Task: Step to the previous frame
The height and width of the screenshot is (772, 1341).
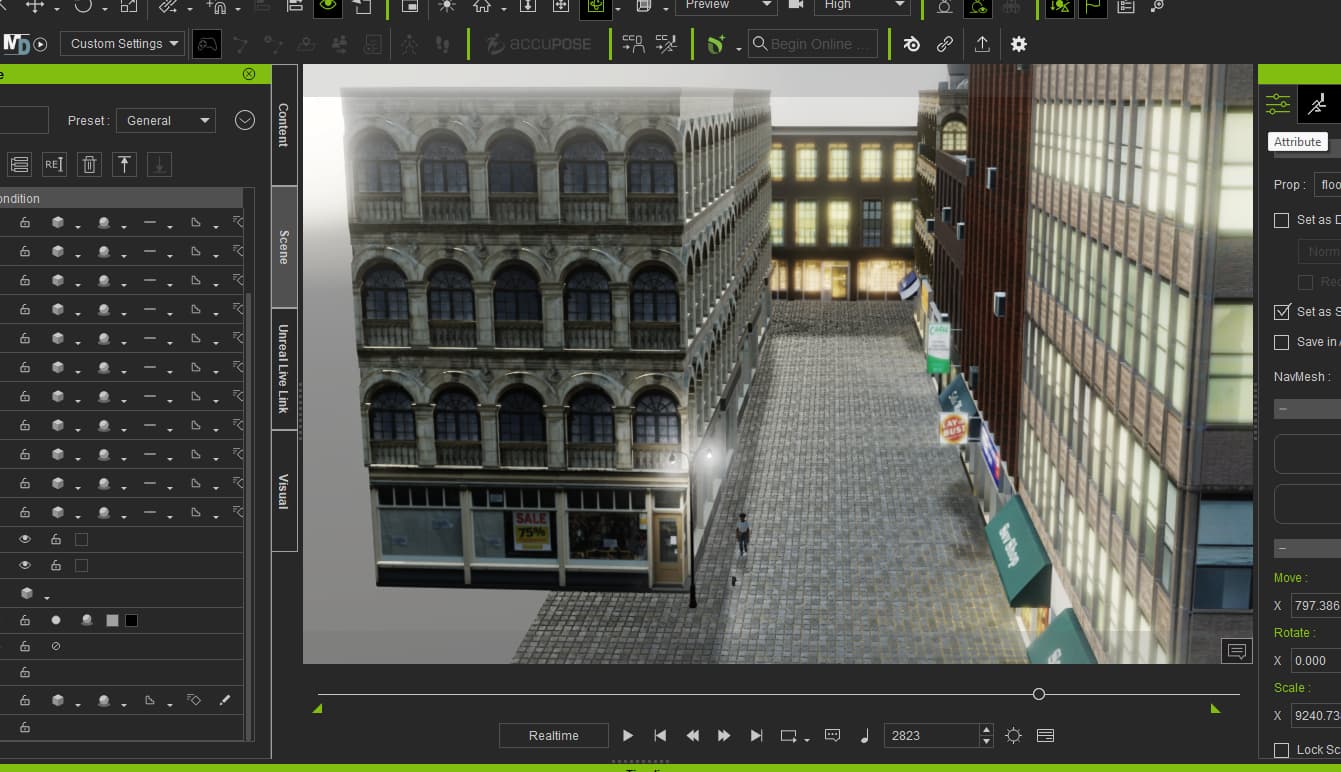Action: click(692, 735)
